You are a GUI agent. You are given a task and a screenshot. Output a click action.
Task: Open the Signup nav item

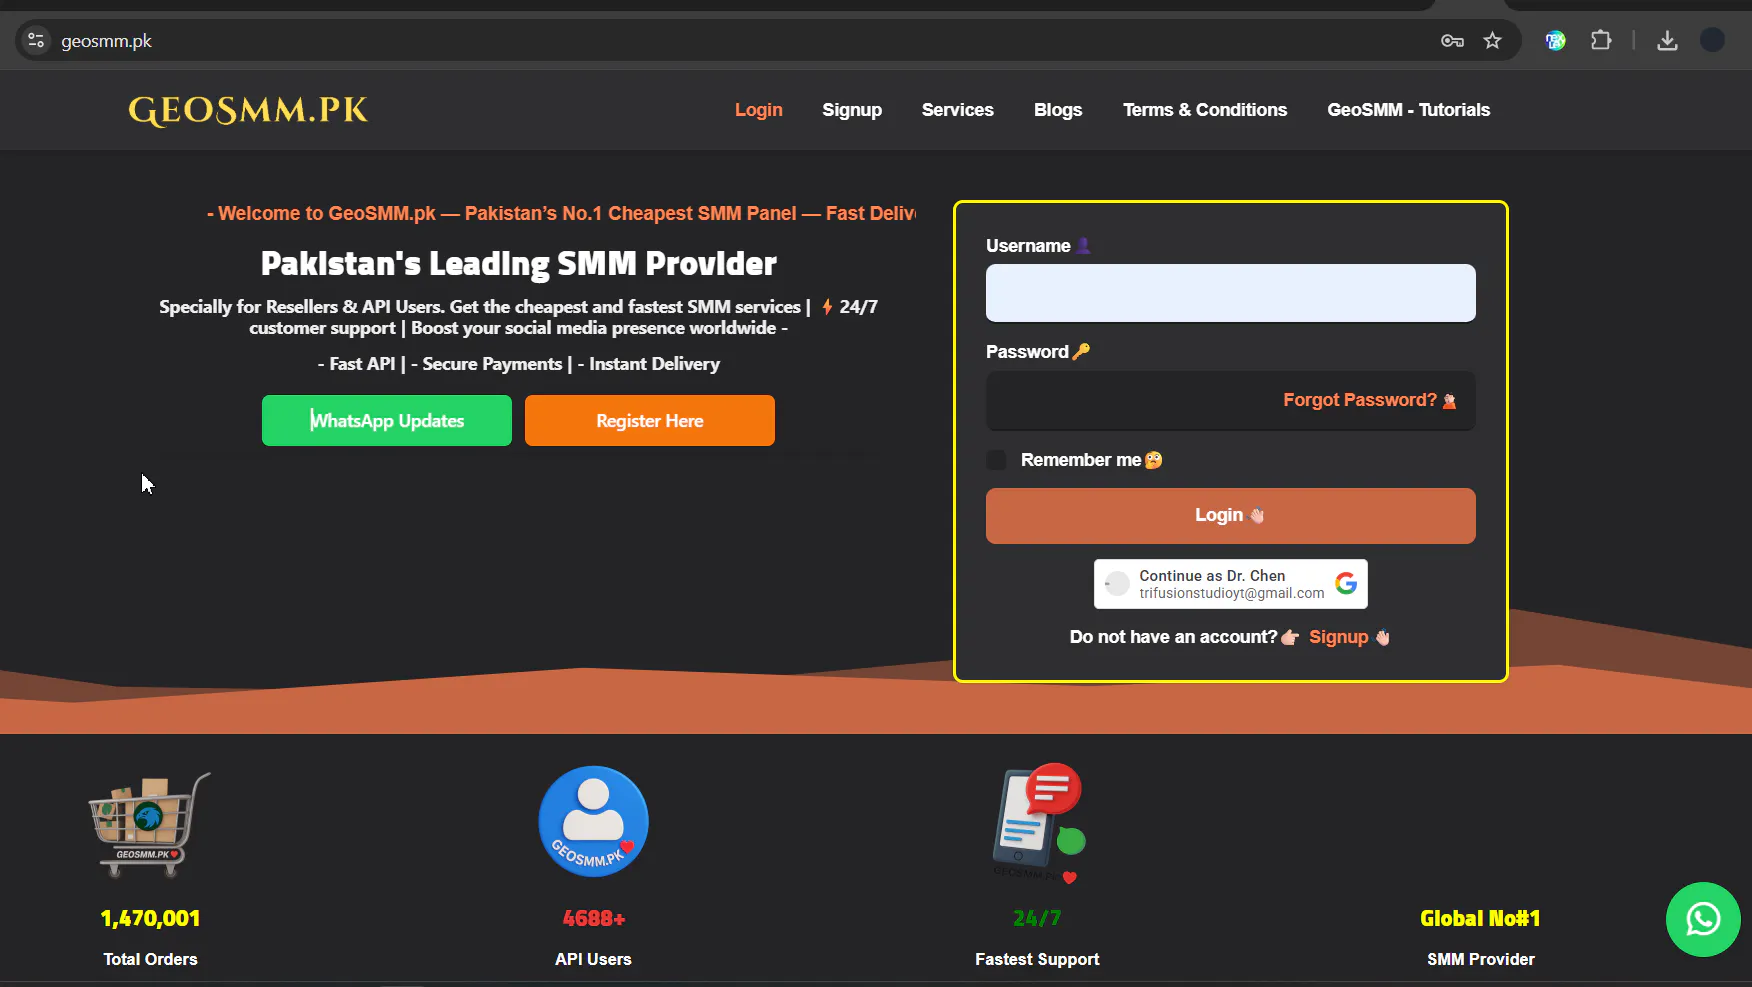(852, 110)
